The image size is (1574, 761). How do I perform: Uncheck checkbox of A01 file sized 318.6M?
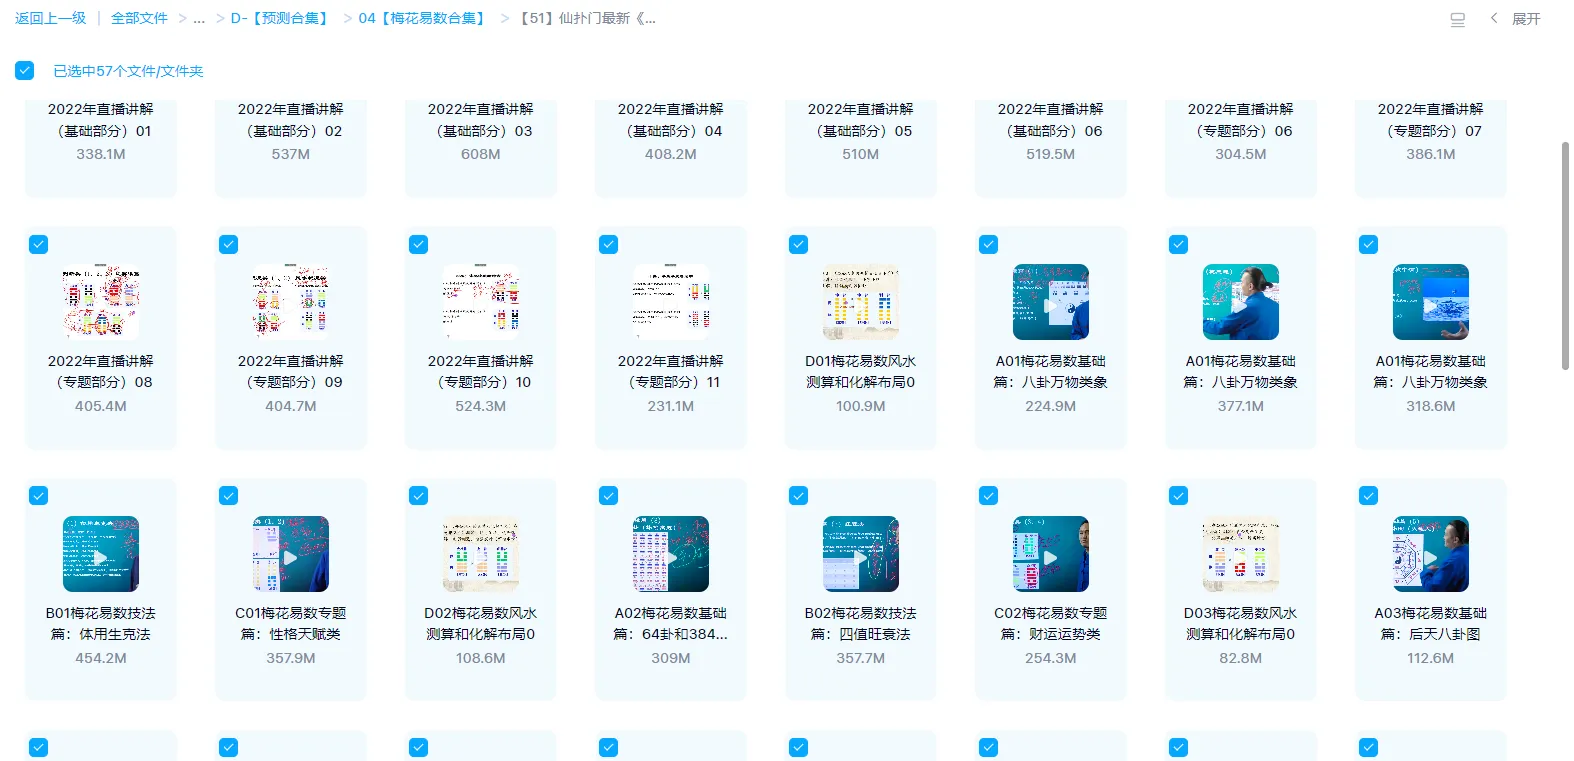coord(1369,244)
